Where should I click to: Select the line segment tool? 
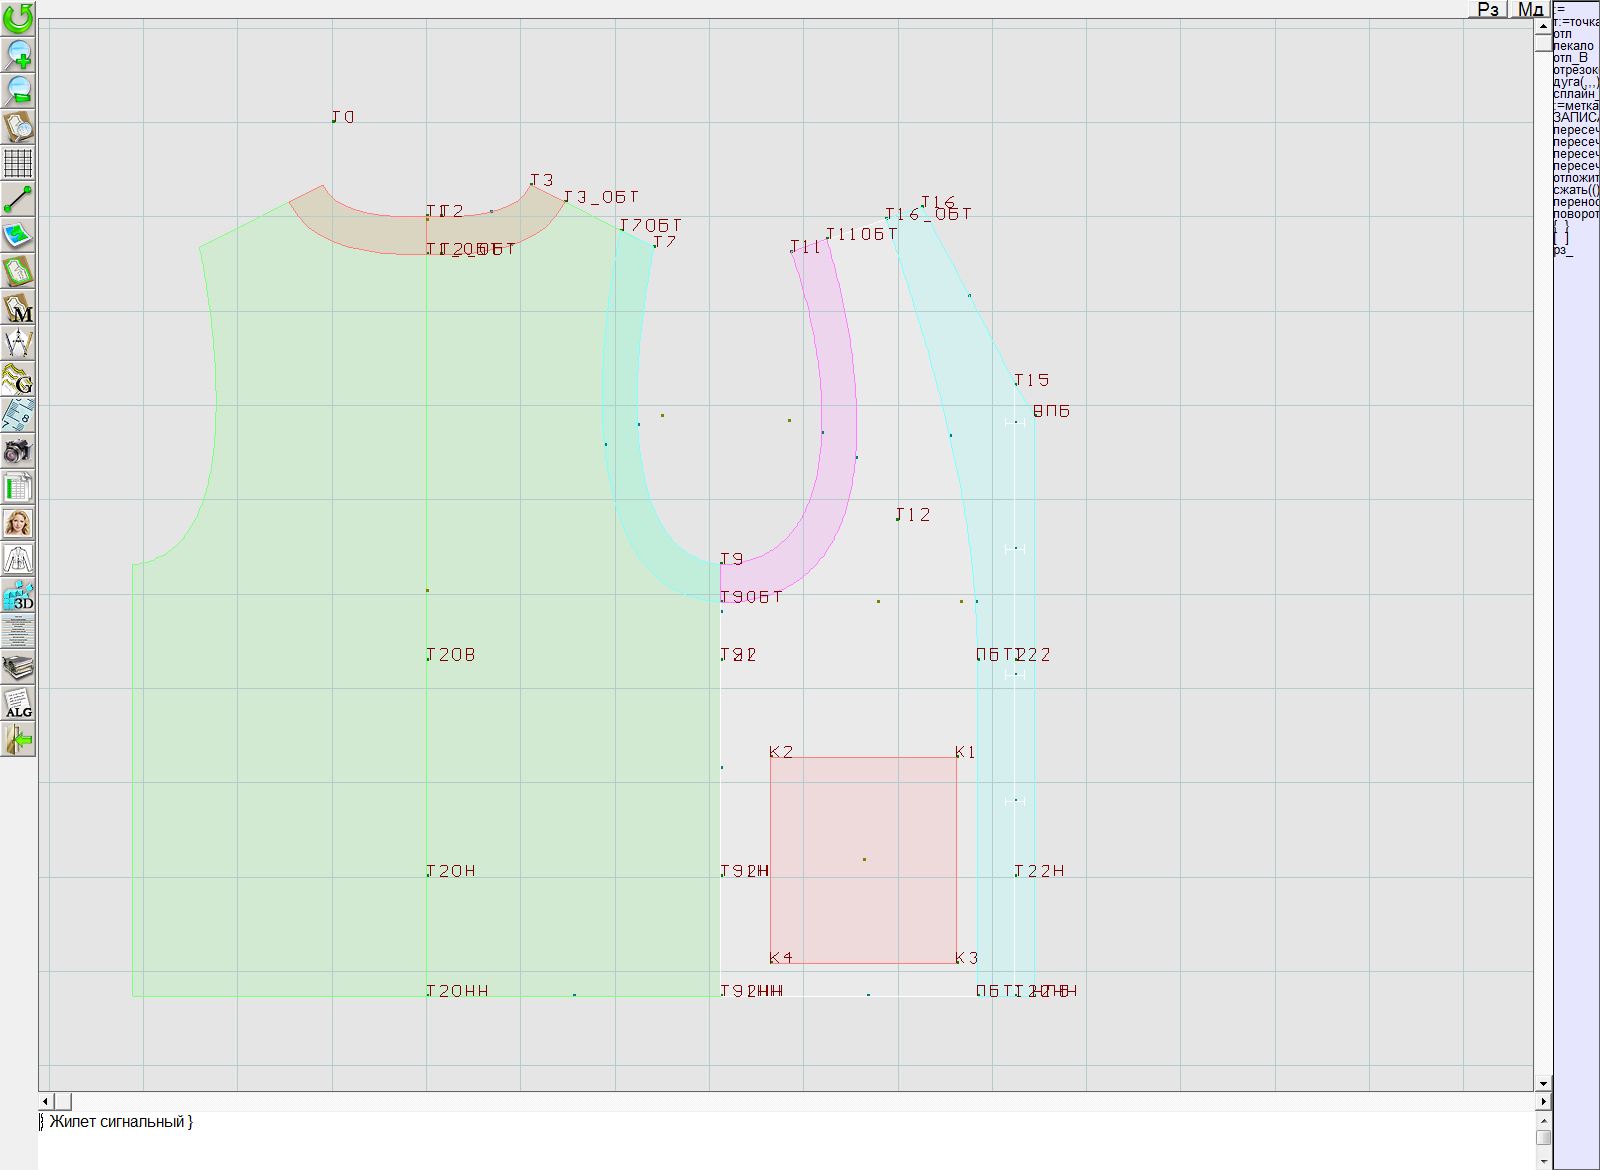pos(18,199)
